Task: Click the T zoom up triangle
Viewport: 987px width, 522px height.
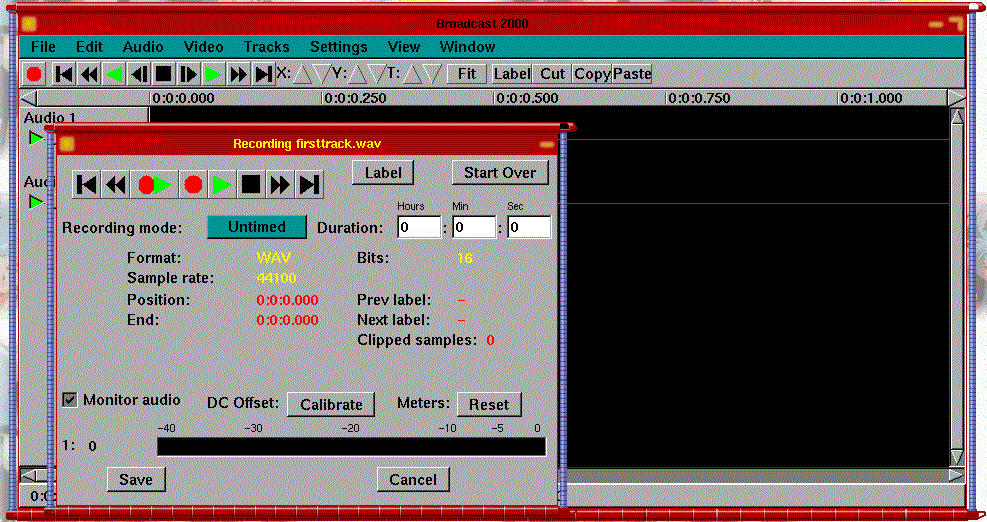Action: 411,74
